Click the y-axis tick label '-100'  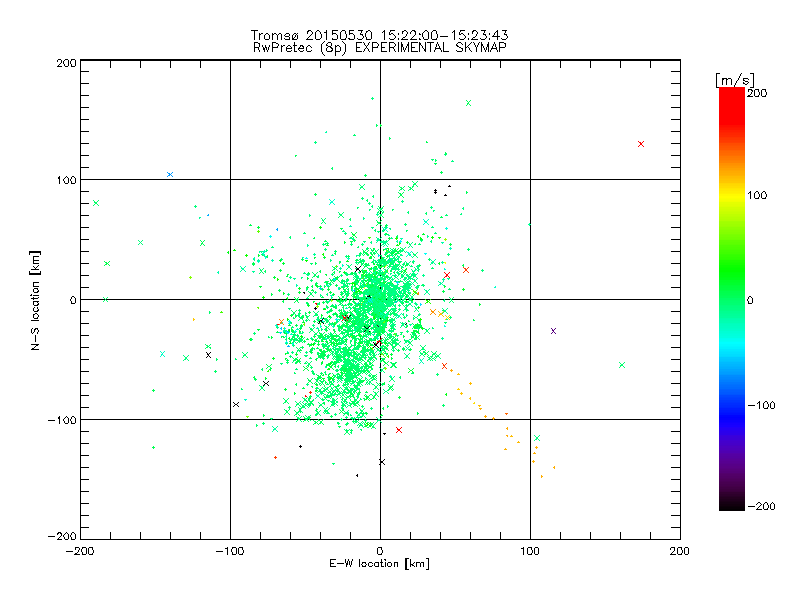(x=62, y=420)
